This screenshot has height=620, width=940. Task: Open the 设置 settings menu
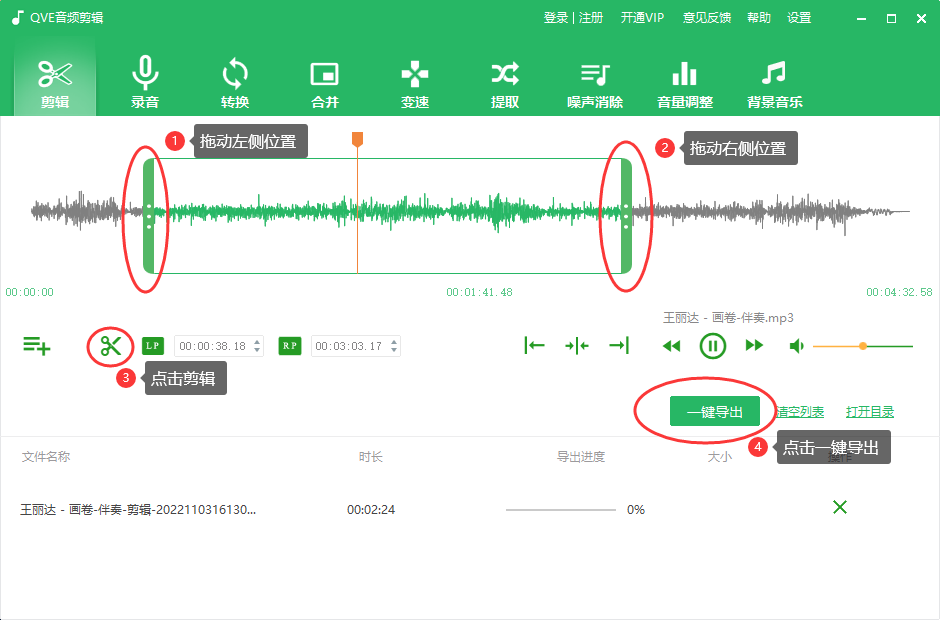click(x=799, y=17)
